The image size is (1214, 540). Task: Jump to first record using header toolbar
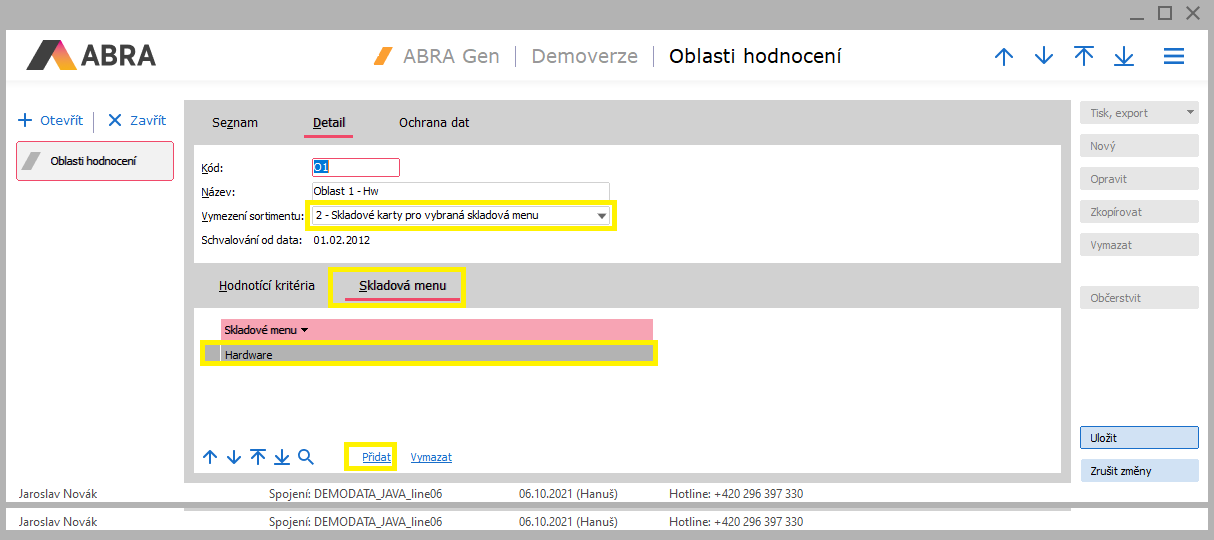click(1084, 57)
